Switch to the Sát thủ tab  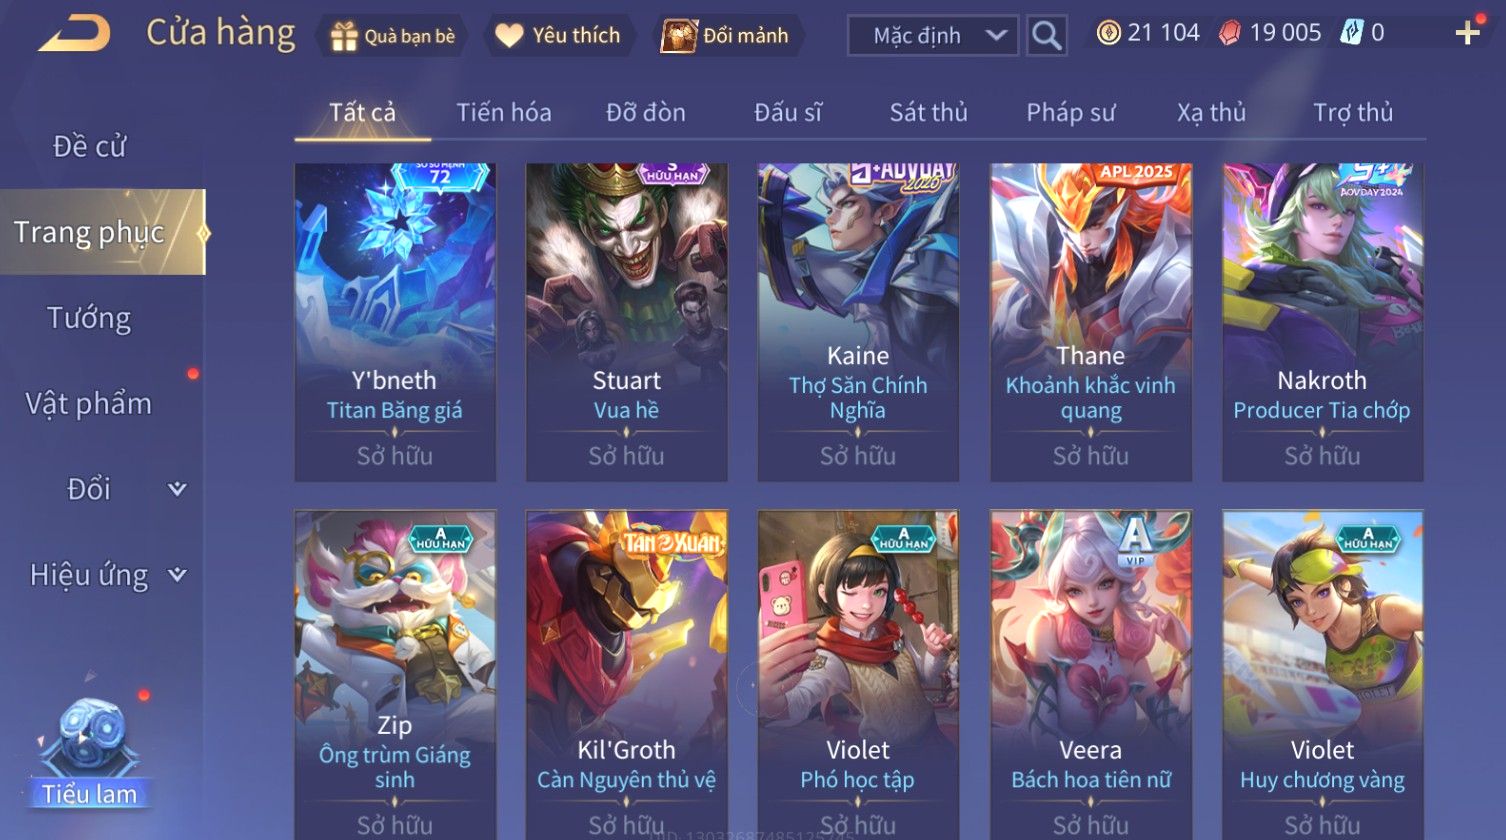pyautogui.click(x=929, y=112)
